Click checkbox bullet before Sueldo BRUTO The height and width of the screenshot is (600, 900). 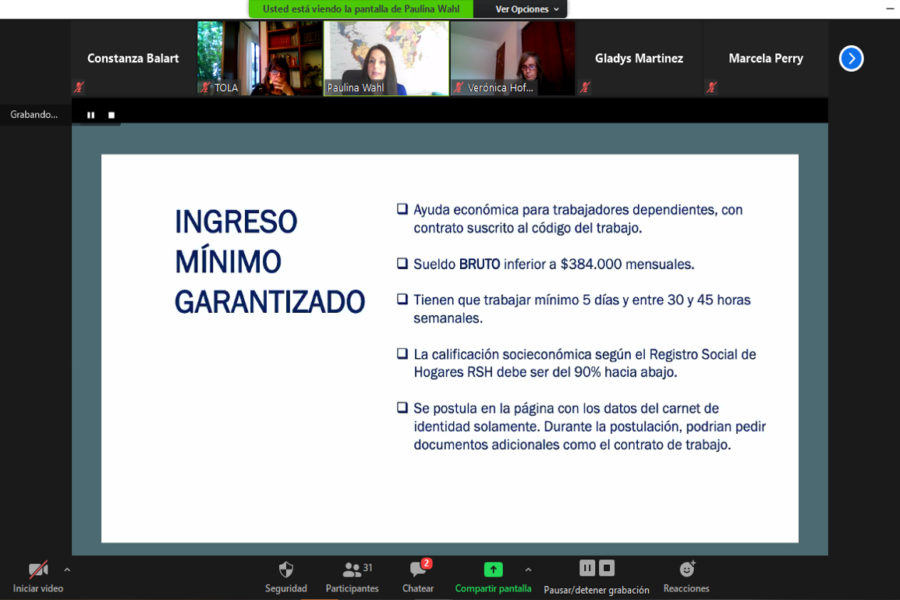point(402,264)
